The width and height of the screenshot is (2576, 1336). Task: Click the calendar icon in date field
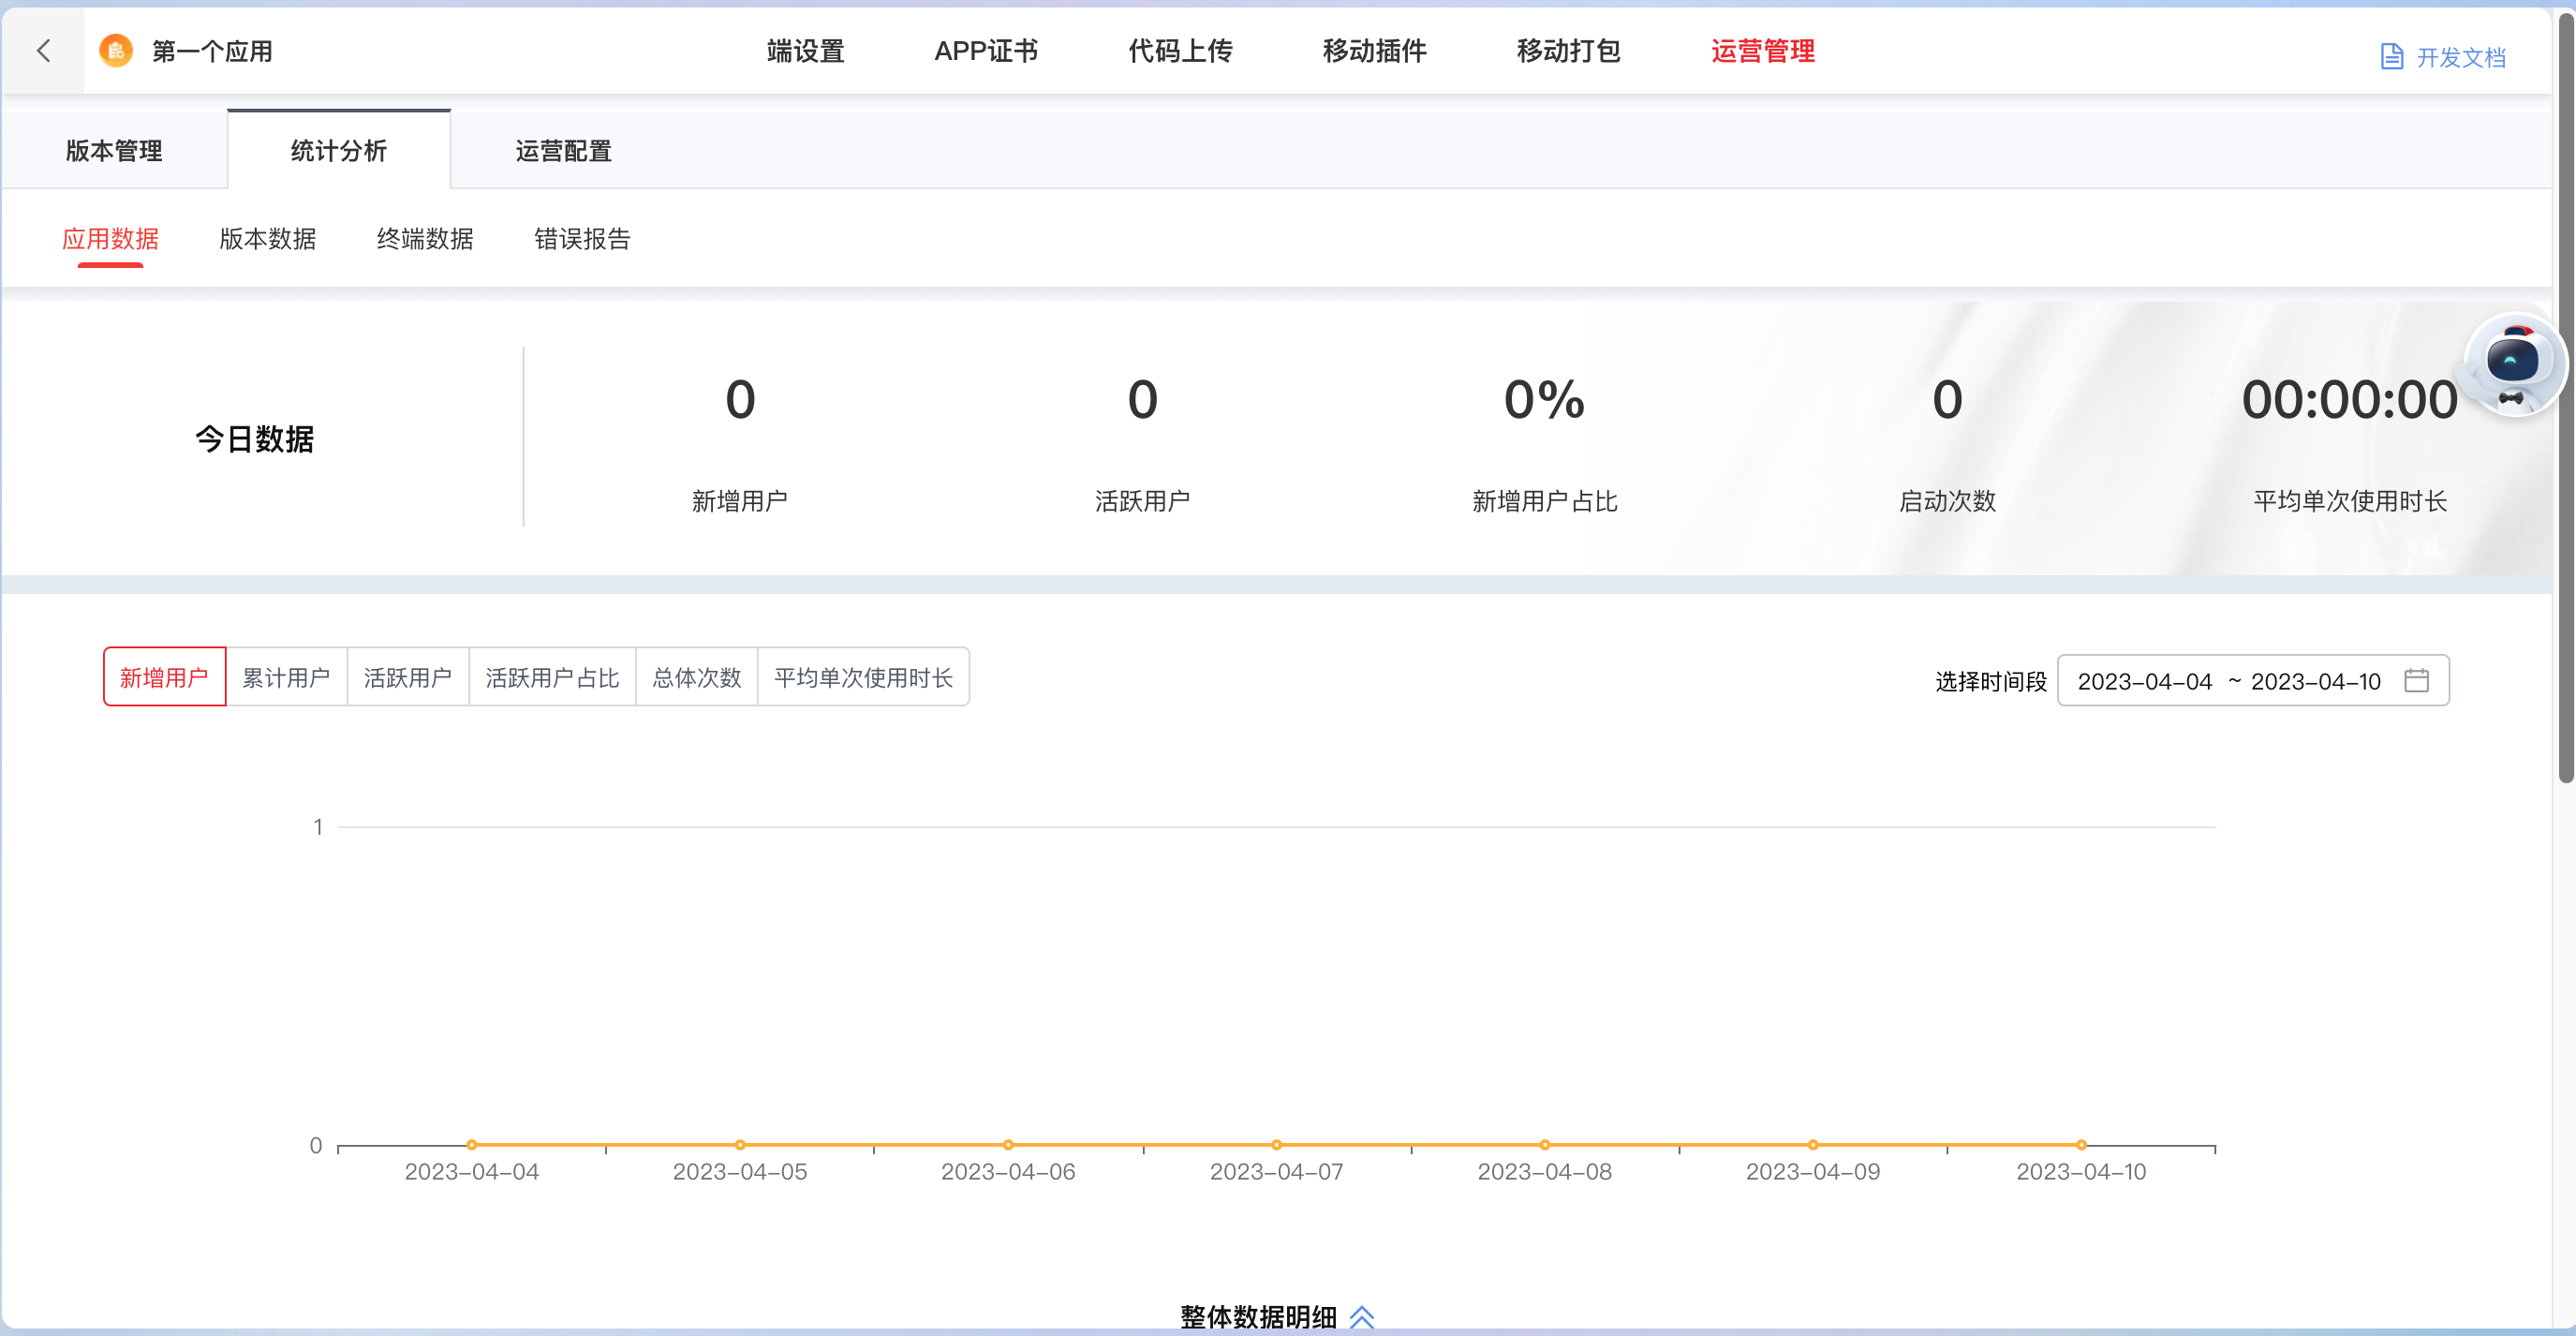(2416, 681)
